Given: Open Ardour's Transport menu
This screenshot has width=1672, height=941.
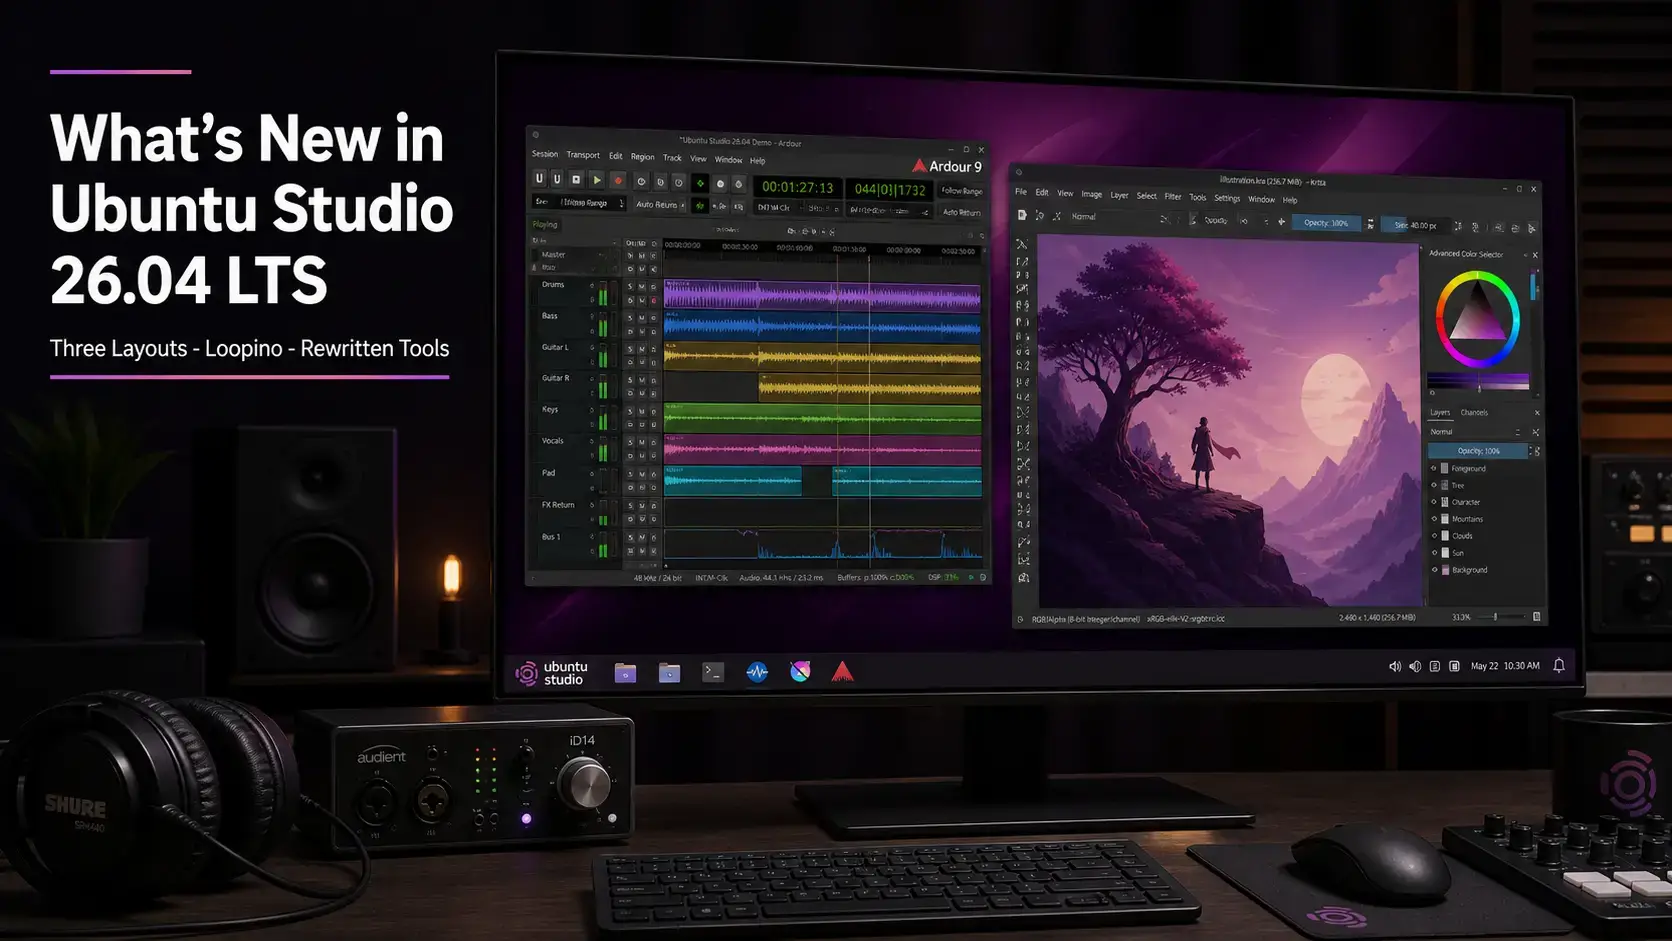Looking at the screenshot, I should 583,155.
